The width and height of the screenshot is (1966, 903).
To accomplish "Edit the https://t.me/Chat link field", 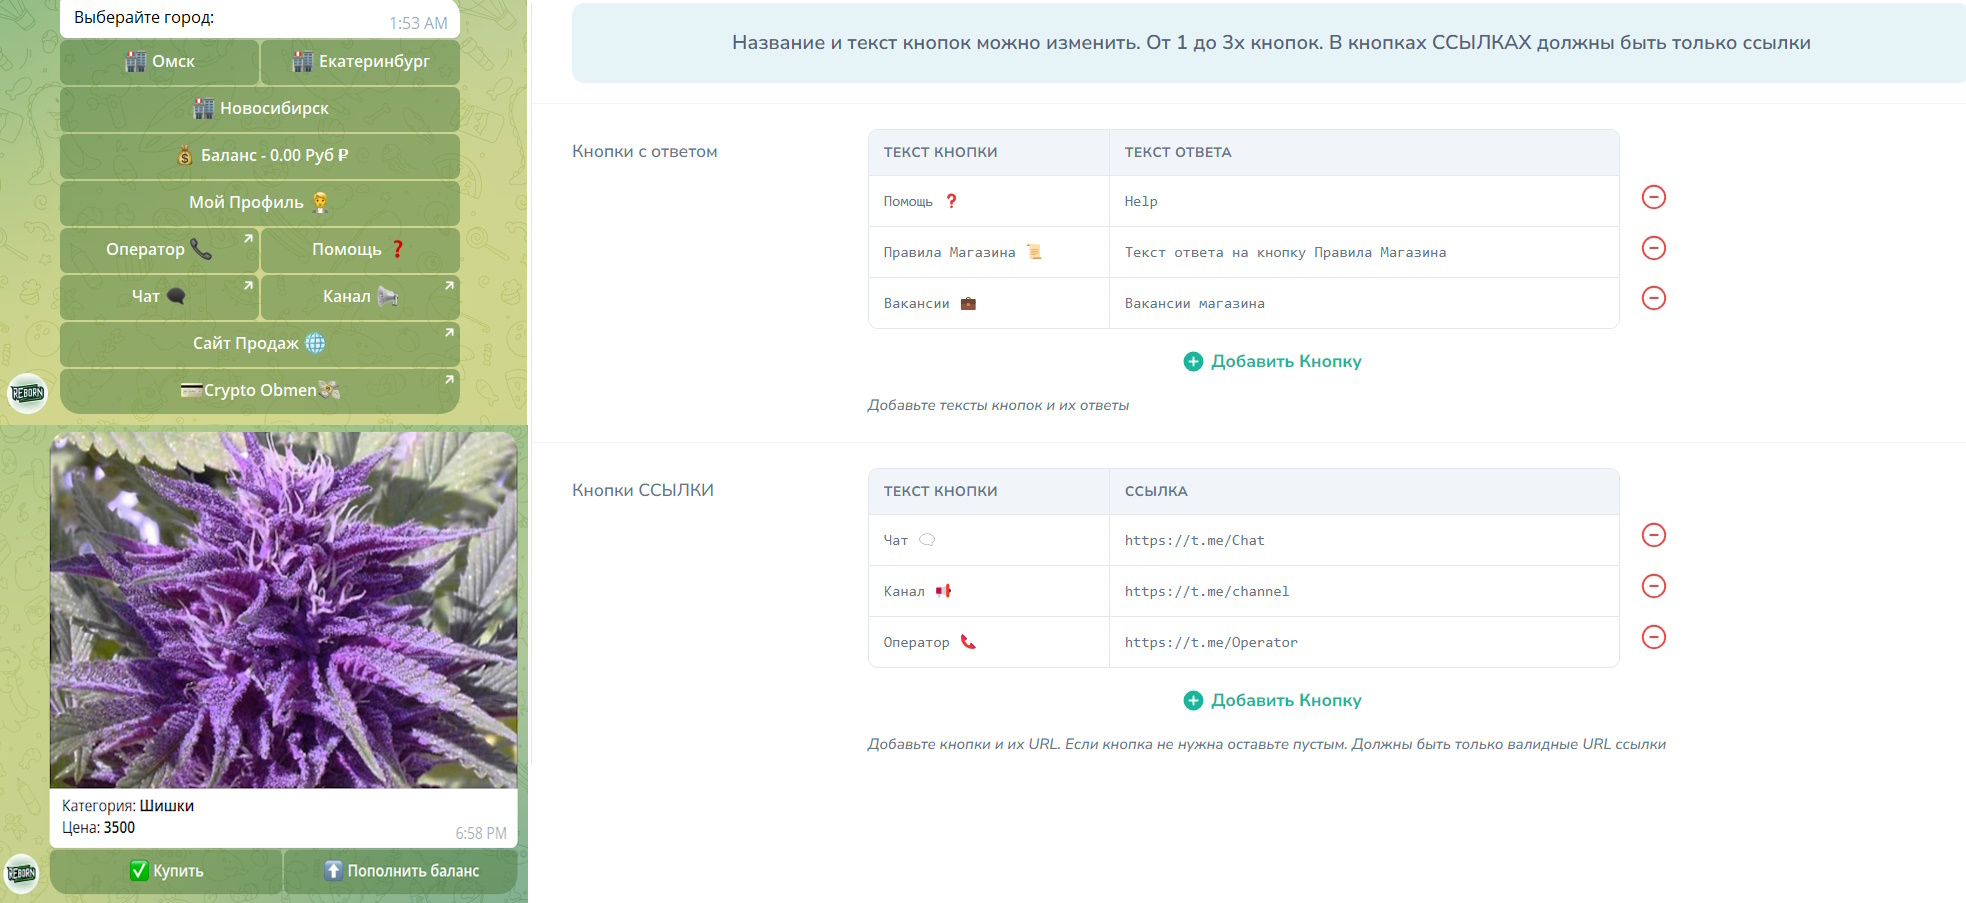I will click(1362, 540).
